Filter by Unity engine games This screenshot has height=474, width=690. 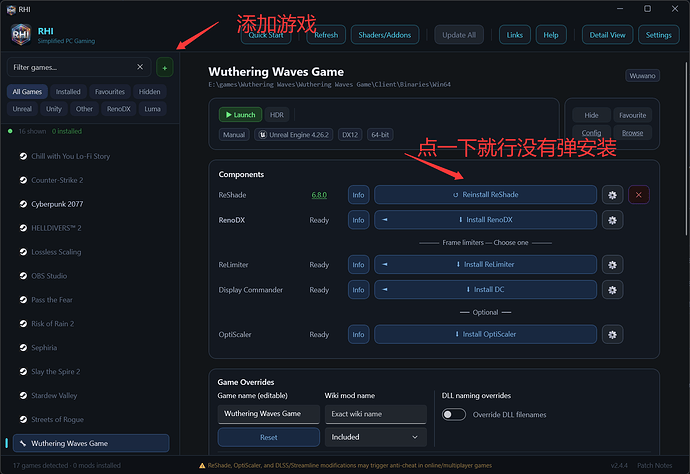pos(54,109)
